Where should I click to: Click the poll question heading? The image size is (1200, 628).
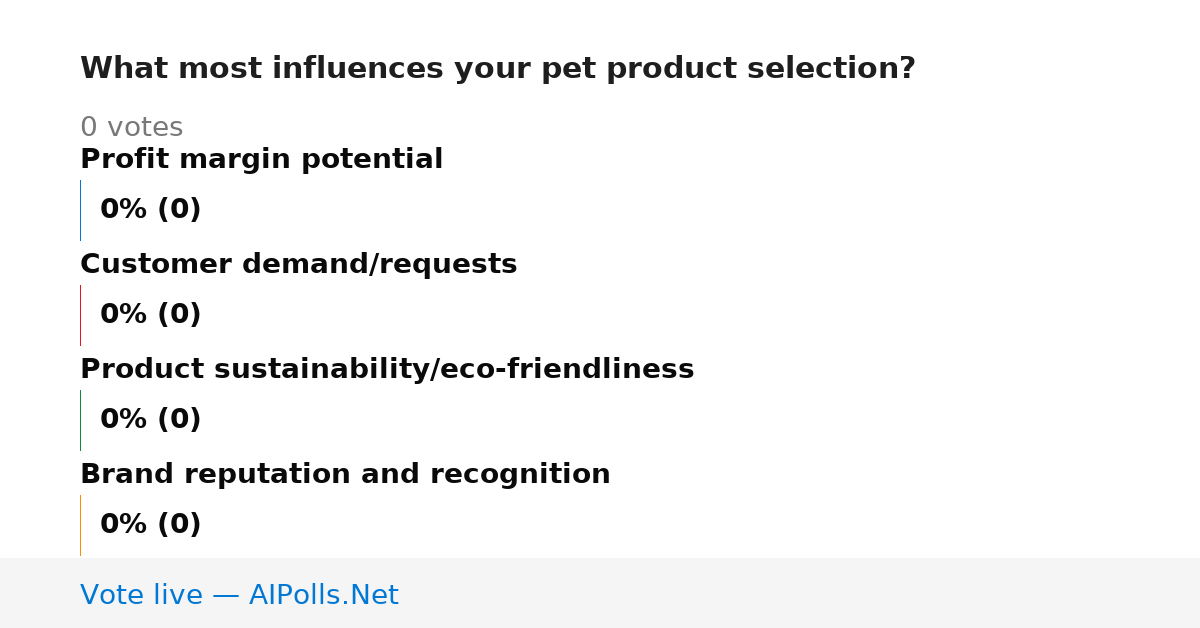pyautogui.click(x=498, y=69)
